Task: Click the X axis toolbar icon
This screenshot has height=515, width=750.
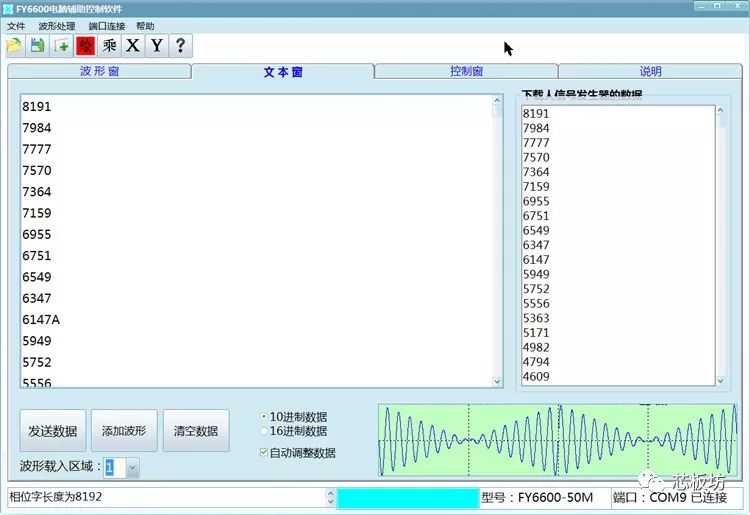Action: [133, 46]
